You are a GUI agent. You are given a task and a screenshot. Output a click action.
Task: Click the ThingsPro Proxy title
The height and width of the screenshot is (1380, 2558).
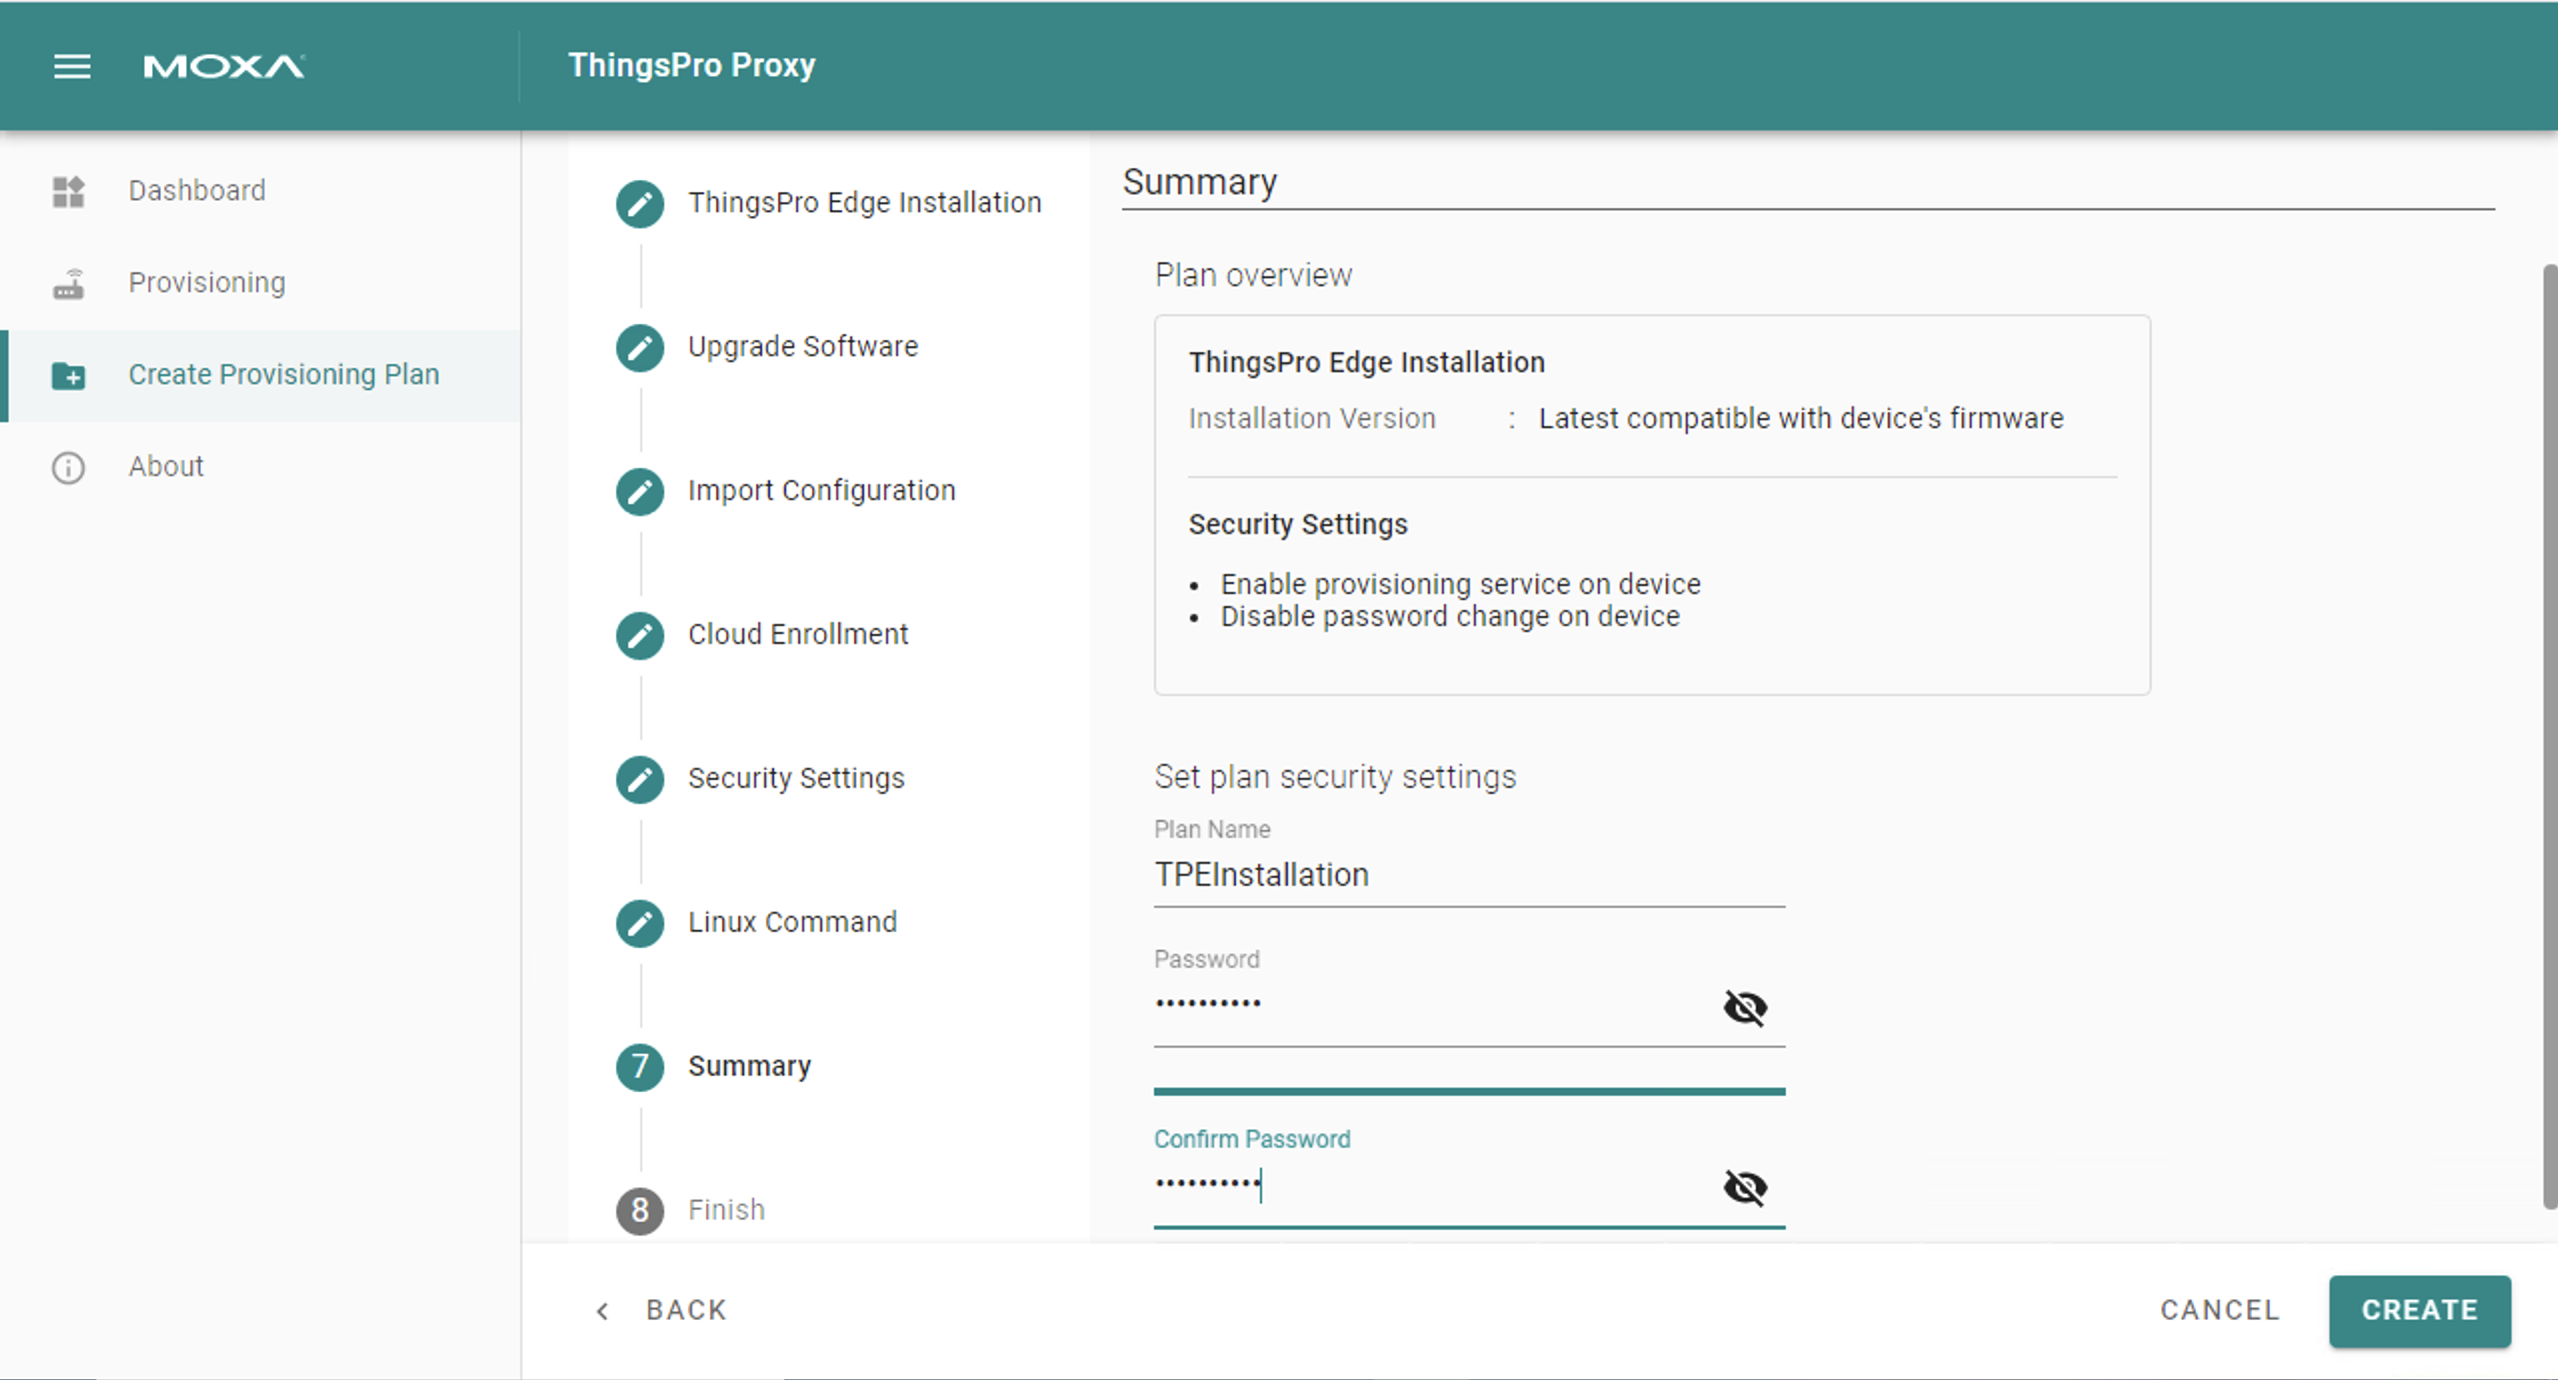click(x=691, y=65)
